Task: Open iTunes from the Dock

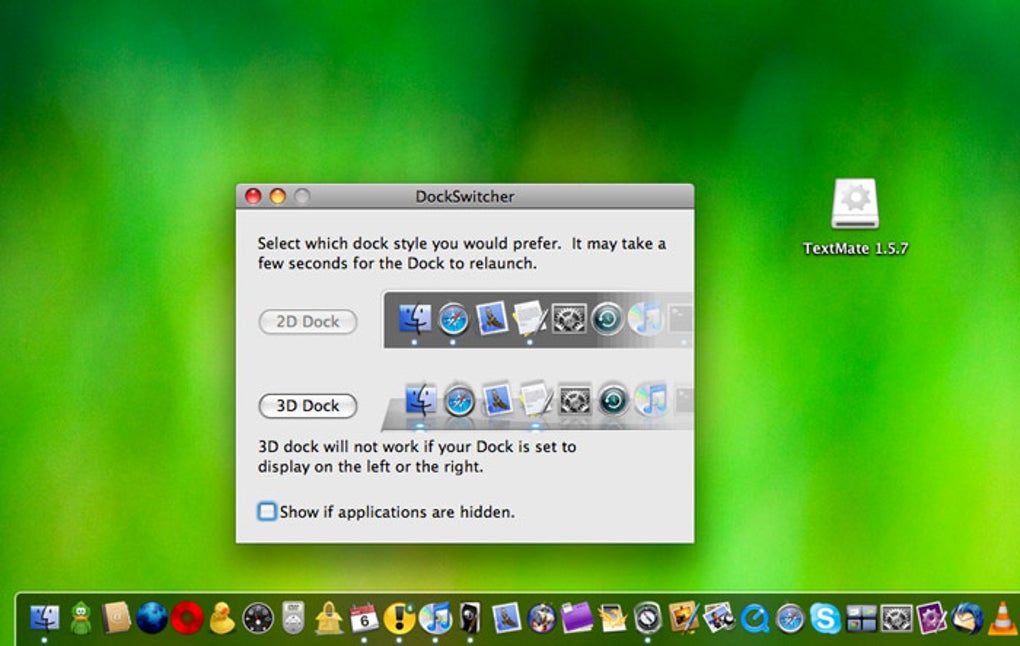Action: (435, 618)
